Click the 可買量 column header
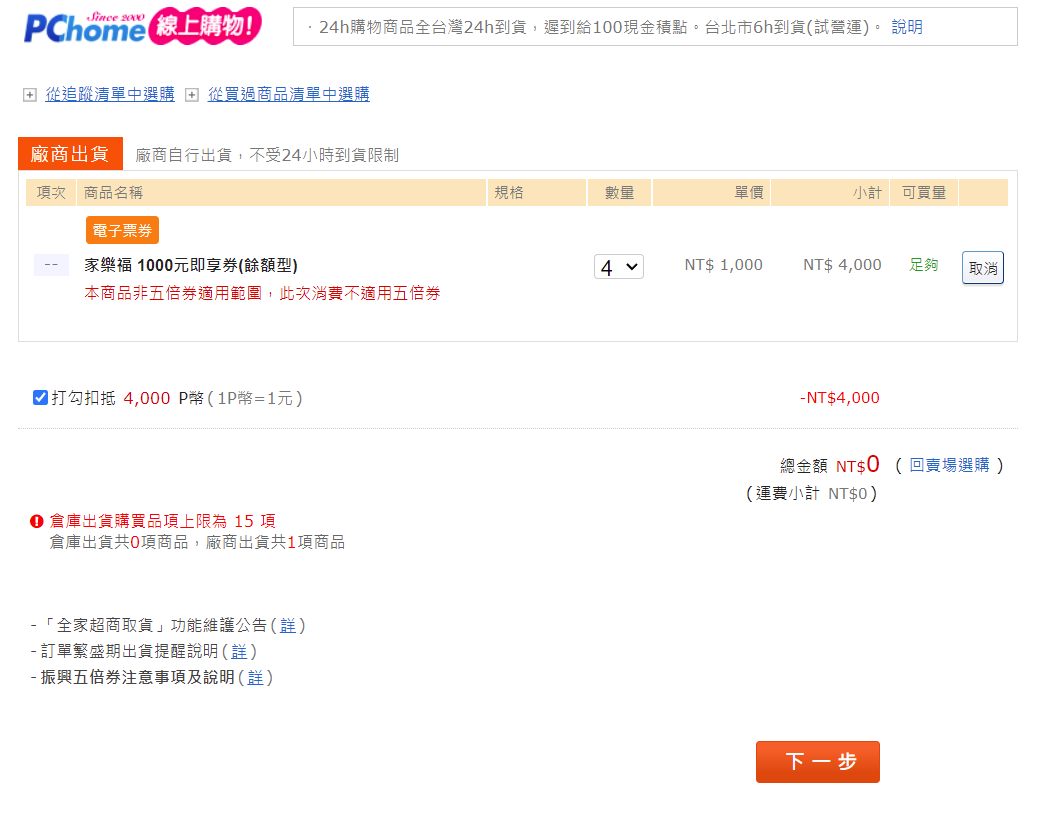1046x819 pixels. [924, 193]
